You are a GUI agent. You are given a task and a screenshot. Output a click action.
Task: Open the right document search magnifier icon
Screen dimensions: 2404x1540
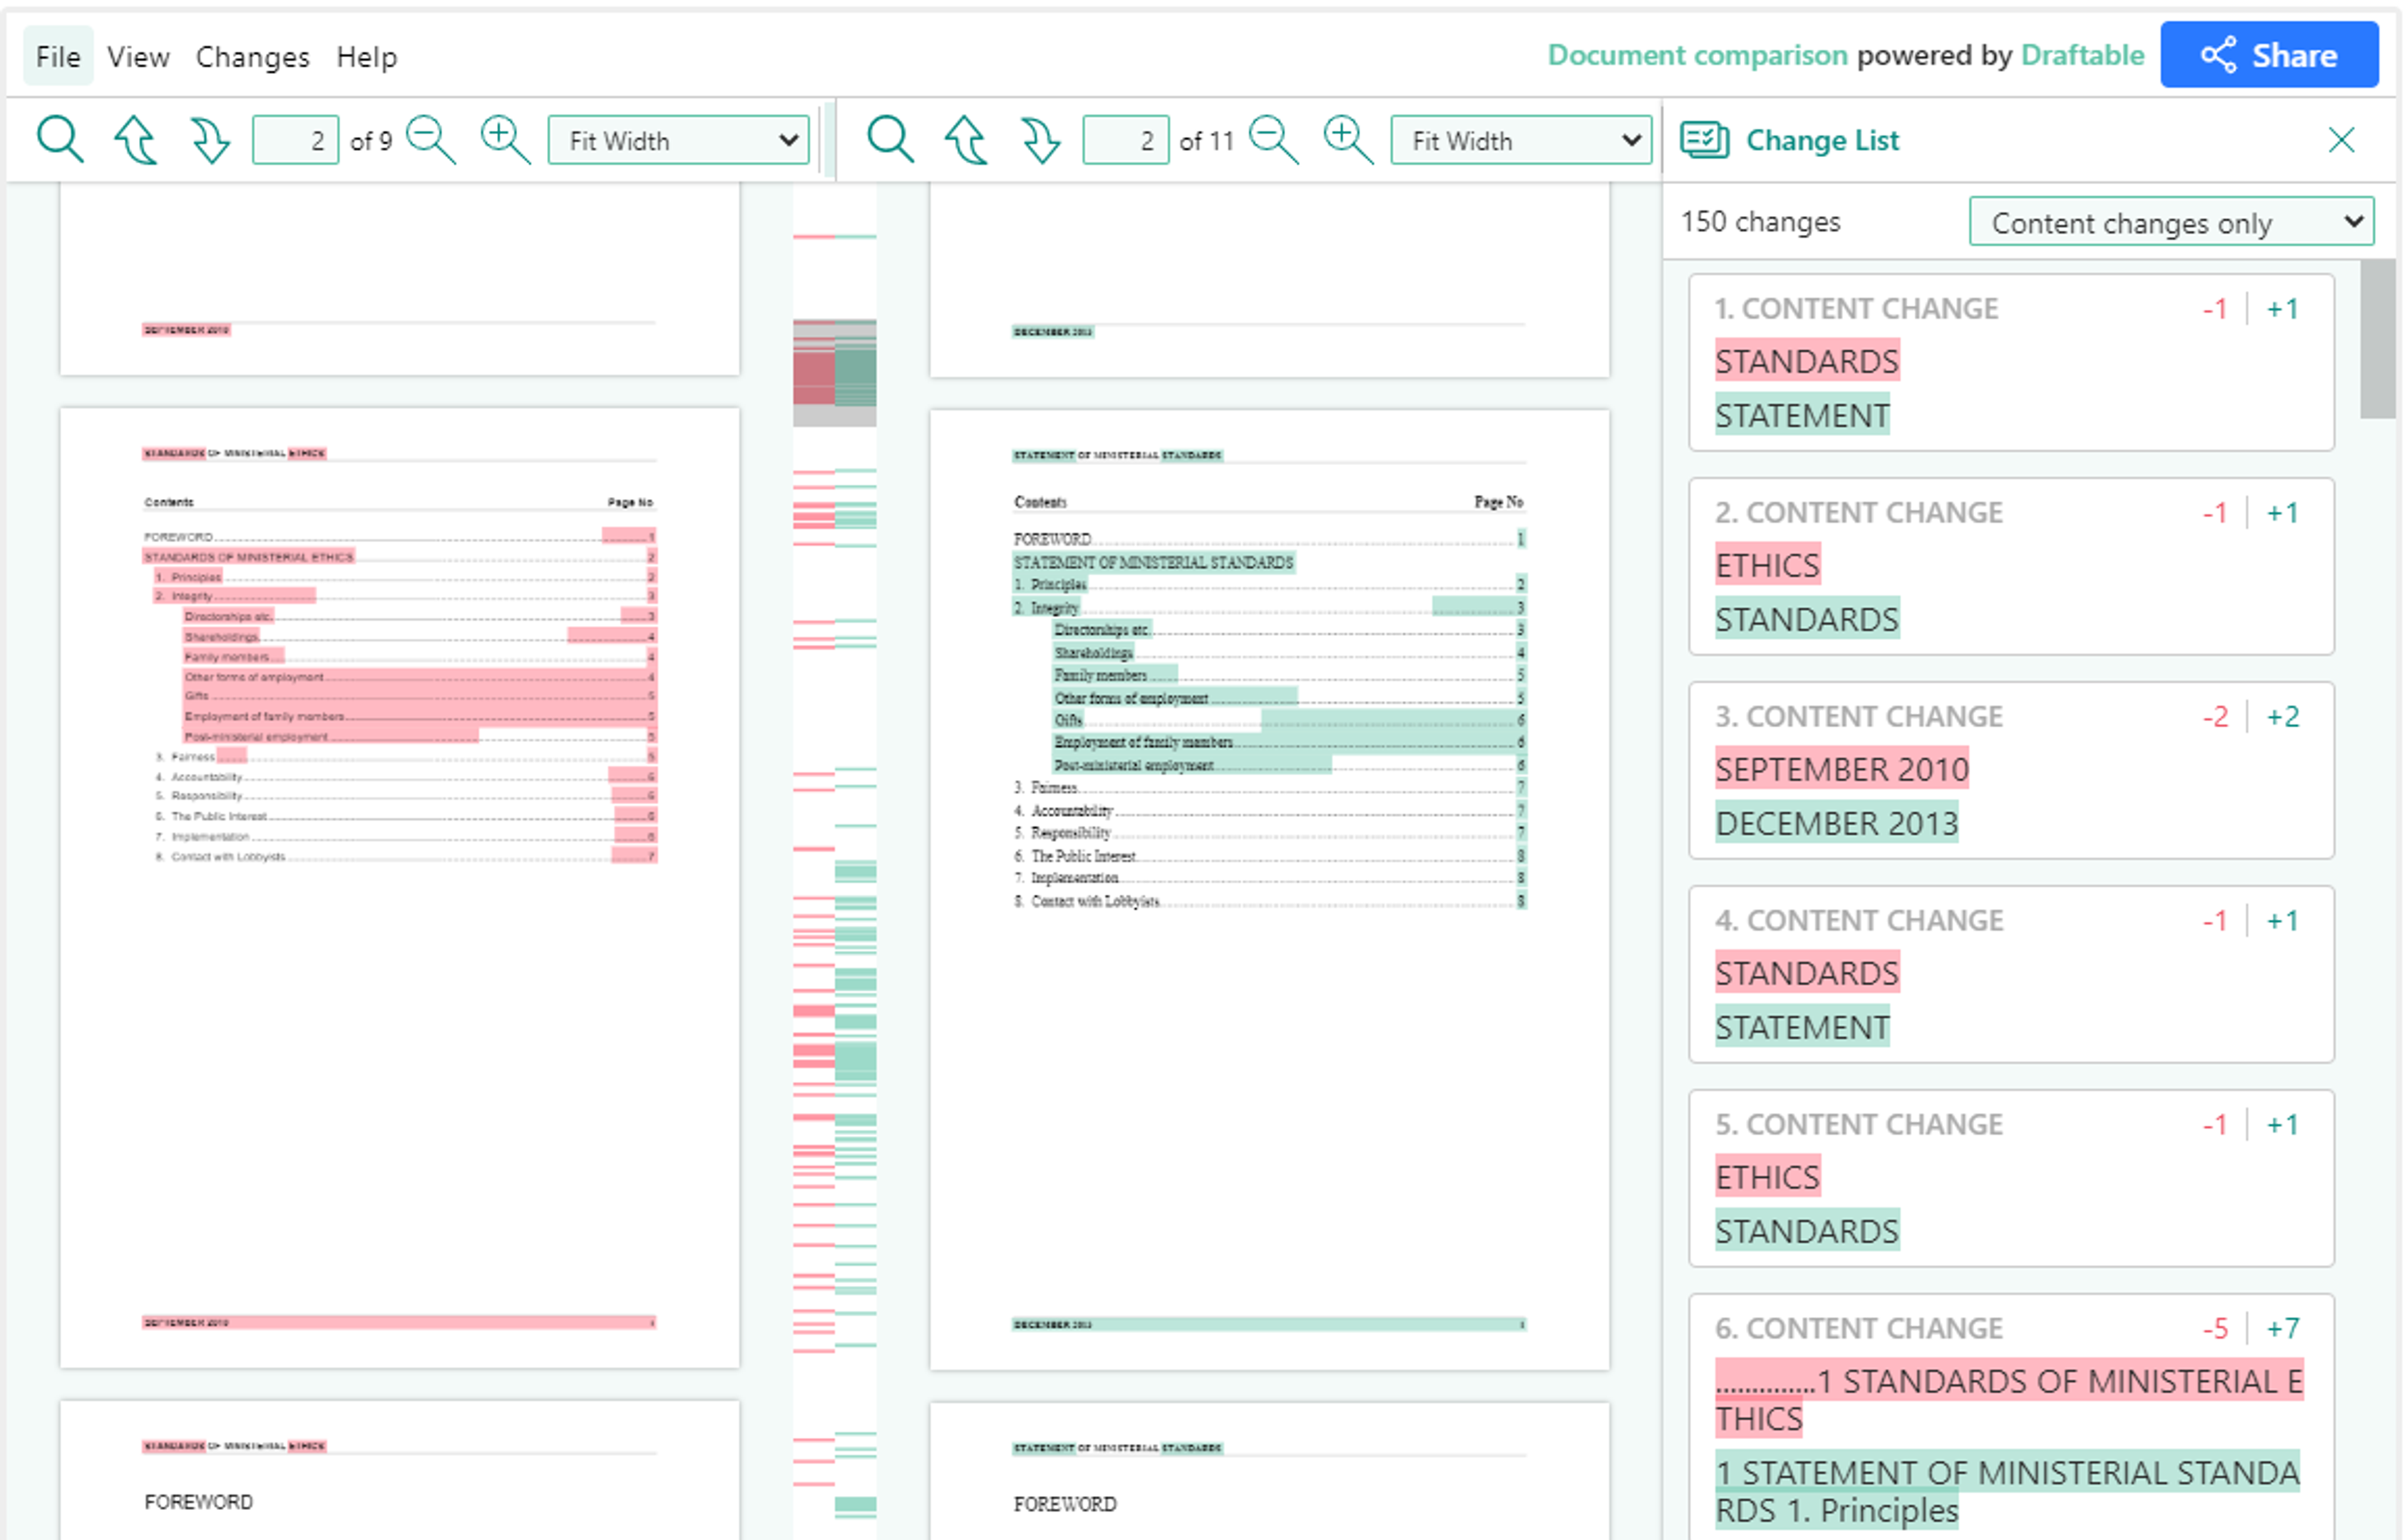[x=890, y=139]
